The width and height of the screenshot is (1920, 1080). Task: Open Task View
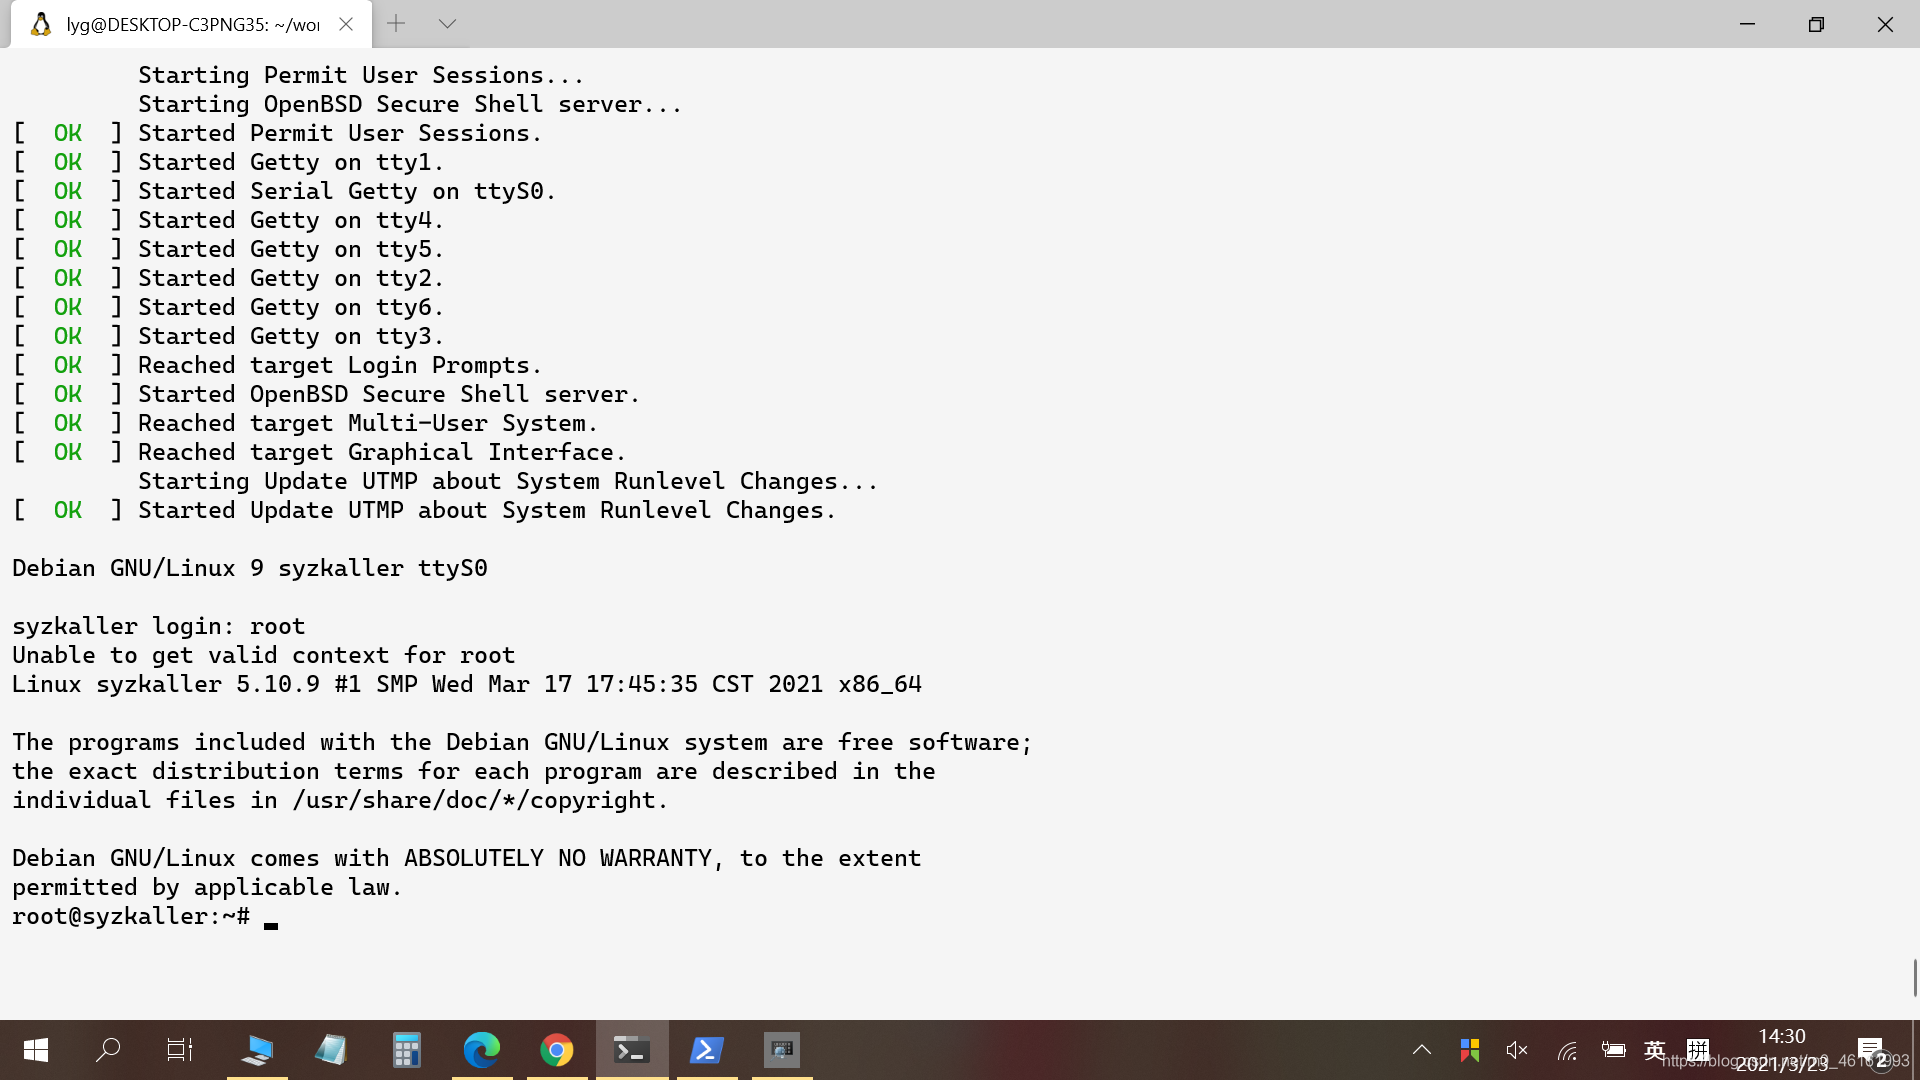(x=180, y=1050)
